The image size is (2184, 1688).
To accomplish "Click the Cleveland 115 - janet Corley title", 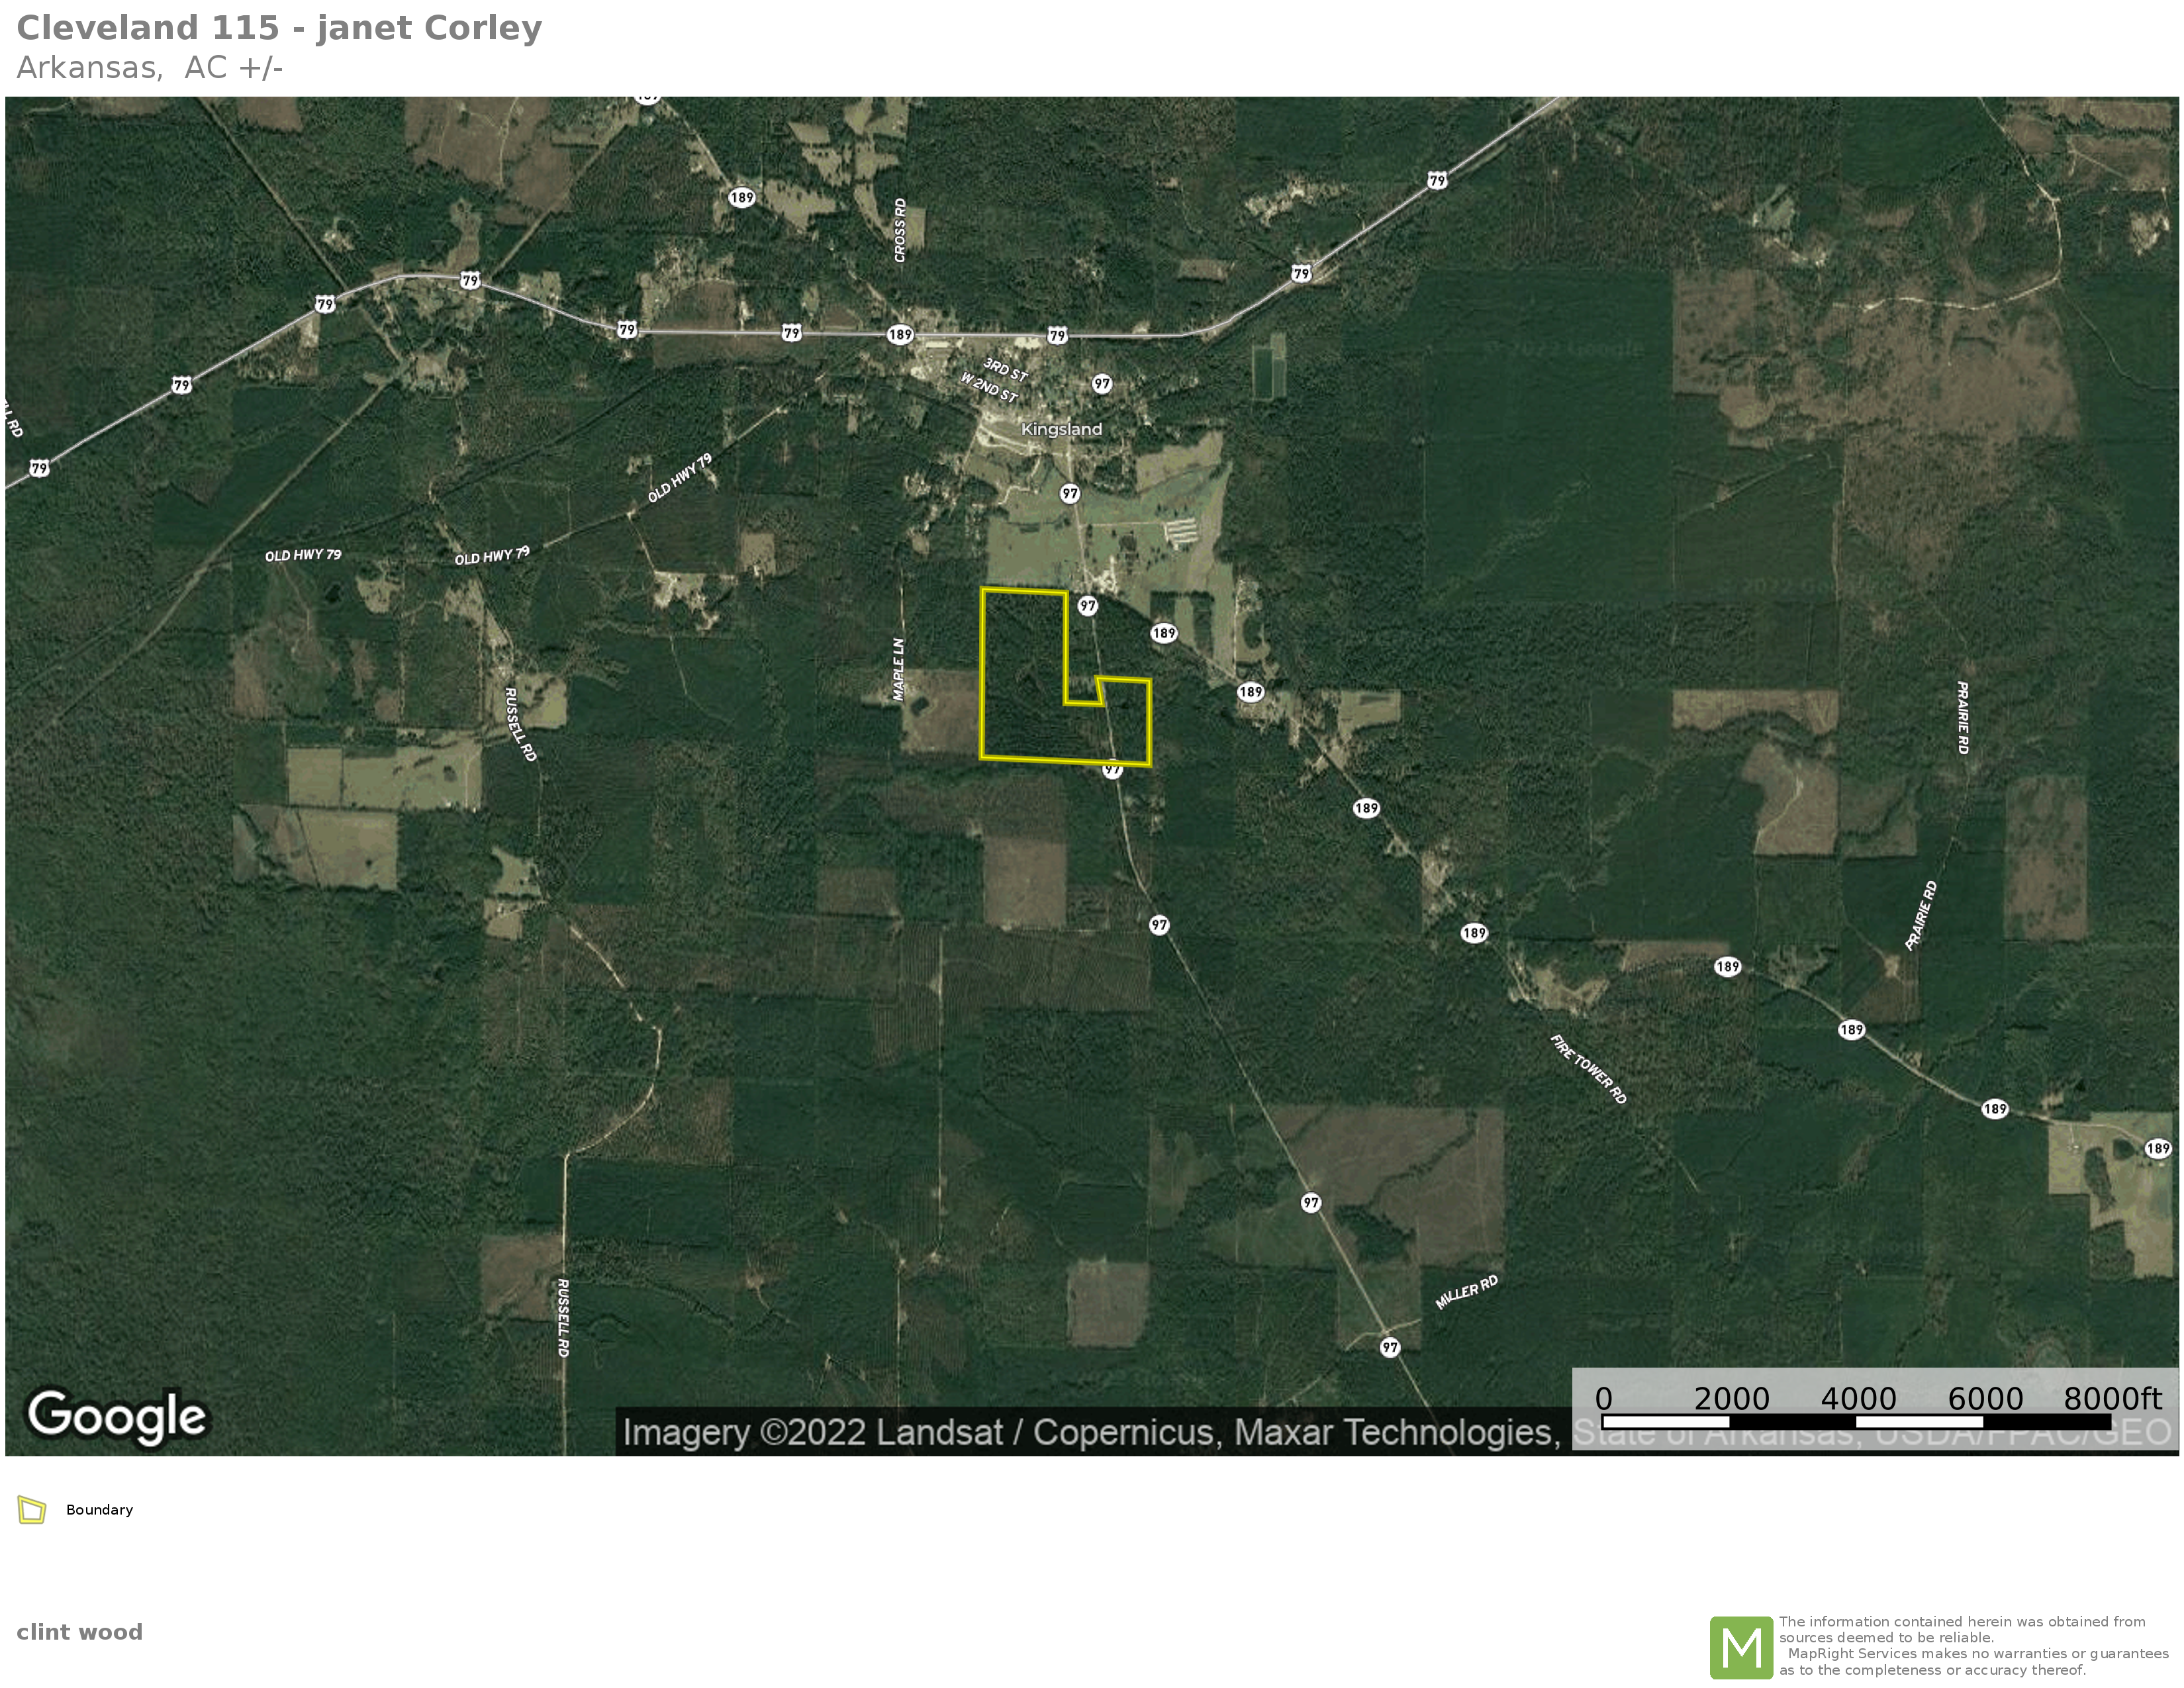I will 279,28.
